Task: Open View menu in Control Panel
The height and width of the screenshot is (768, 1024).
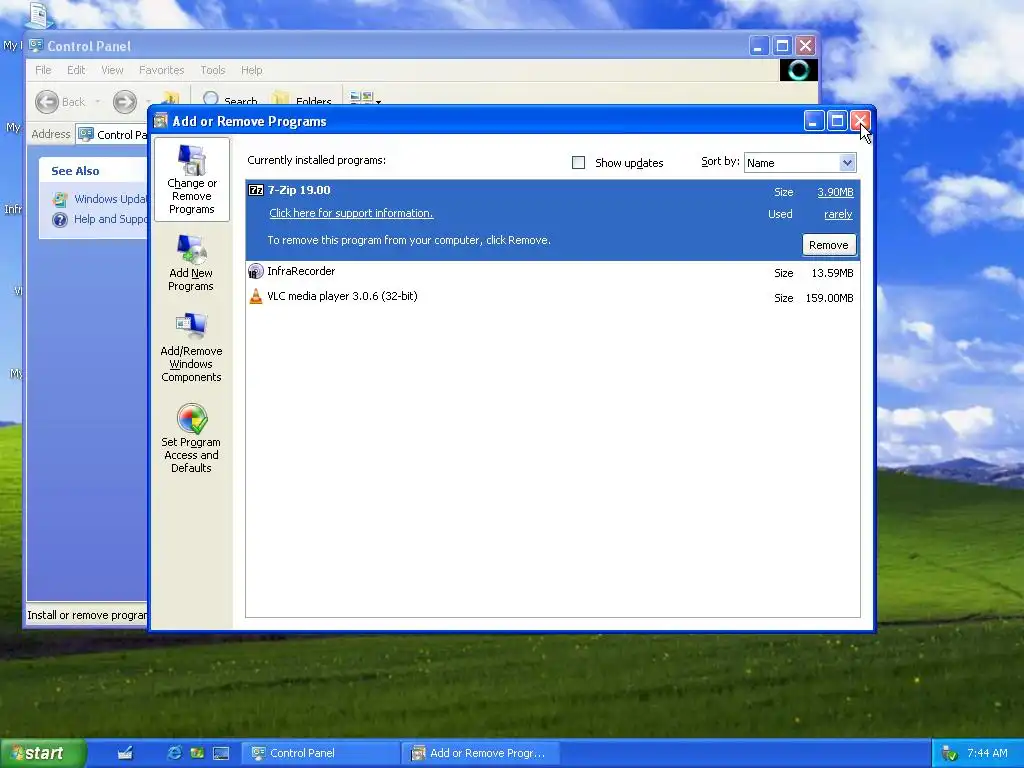Action: pos(112,70)
